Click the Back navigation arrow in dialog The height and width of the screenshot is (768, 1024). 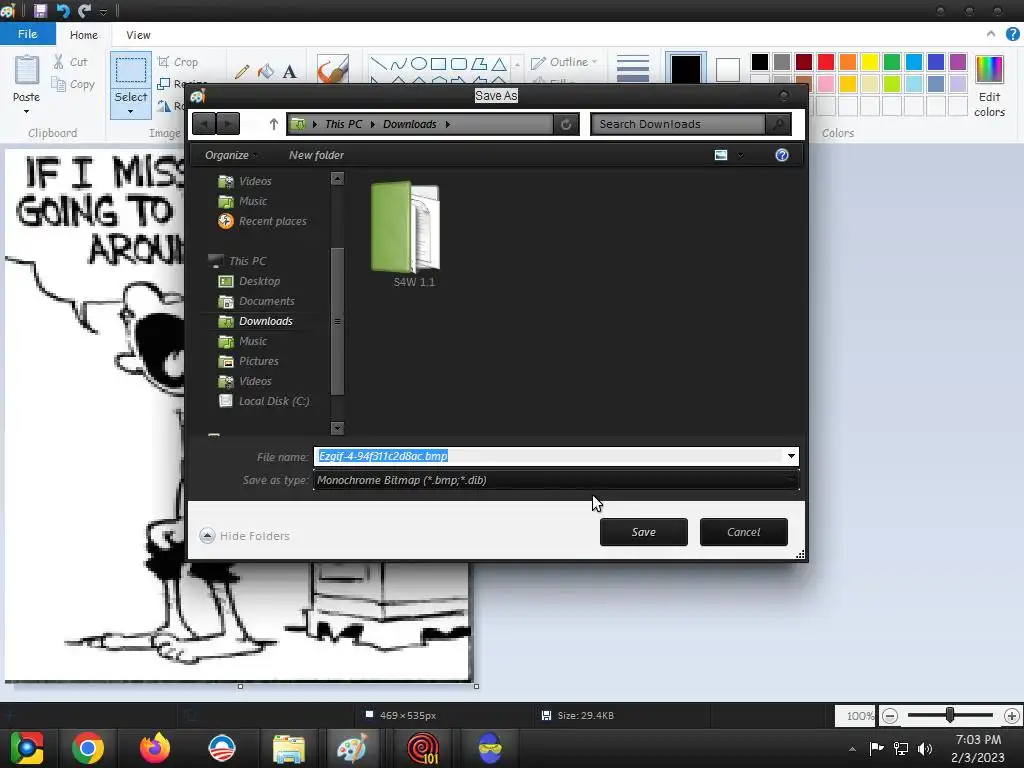pyautogui.click(x=204, y=123)
